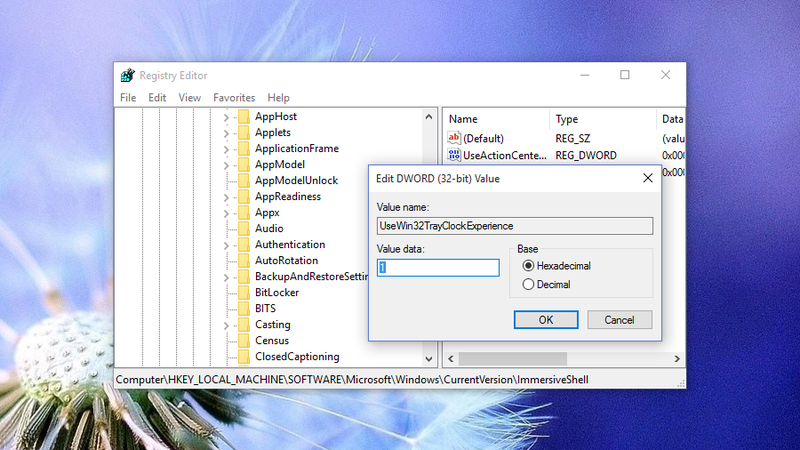
Task: Click the '(Default)' value name
Action: (x=483, y=138)
